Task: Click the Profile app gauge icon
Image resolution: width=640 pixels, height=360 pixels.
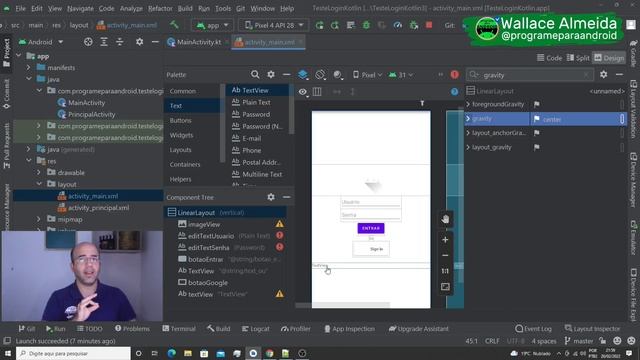Action: click(398, 25)
